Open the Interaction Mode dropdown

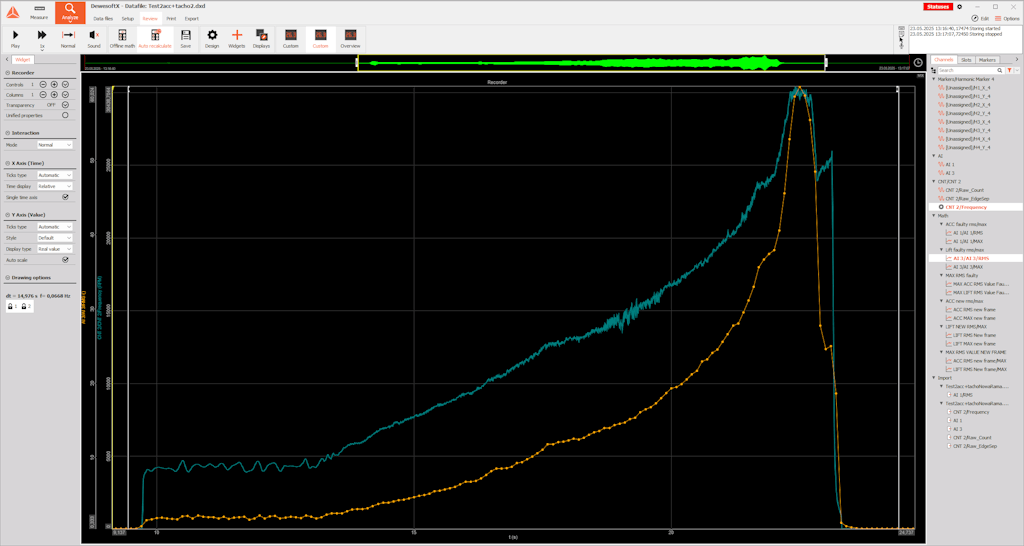point(55,145)
